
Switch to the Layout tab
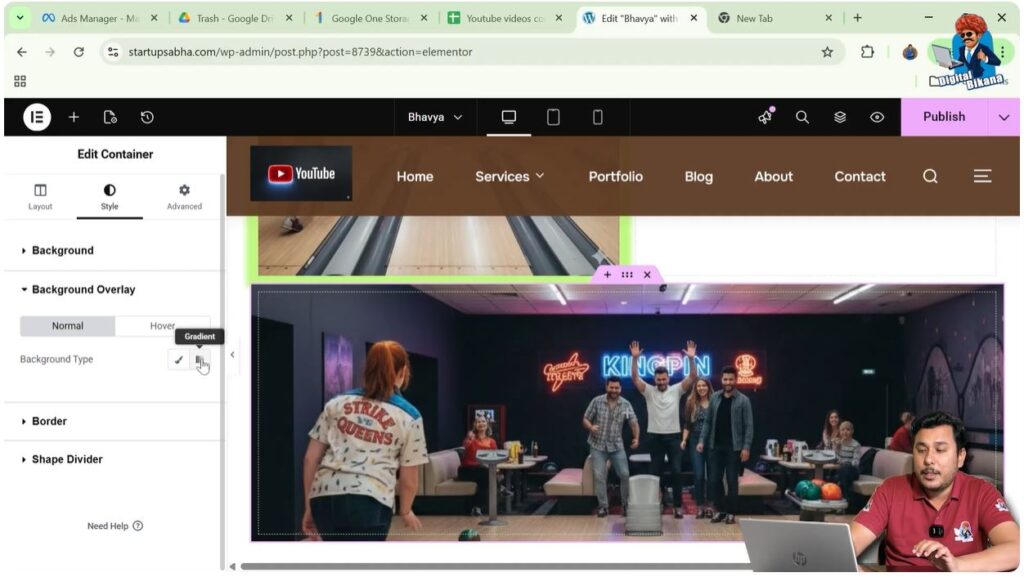click(x=40, y=196)
